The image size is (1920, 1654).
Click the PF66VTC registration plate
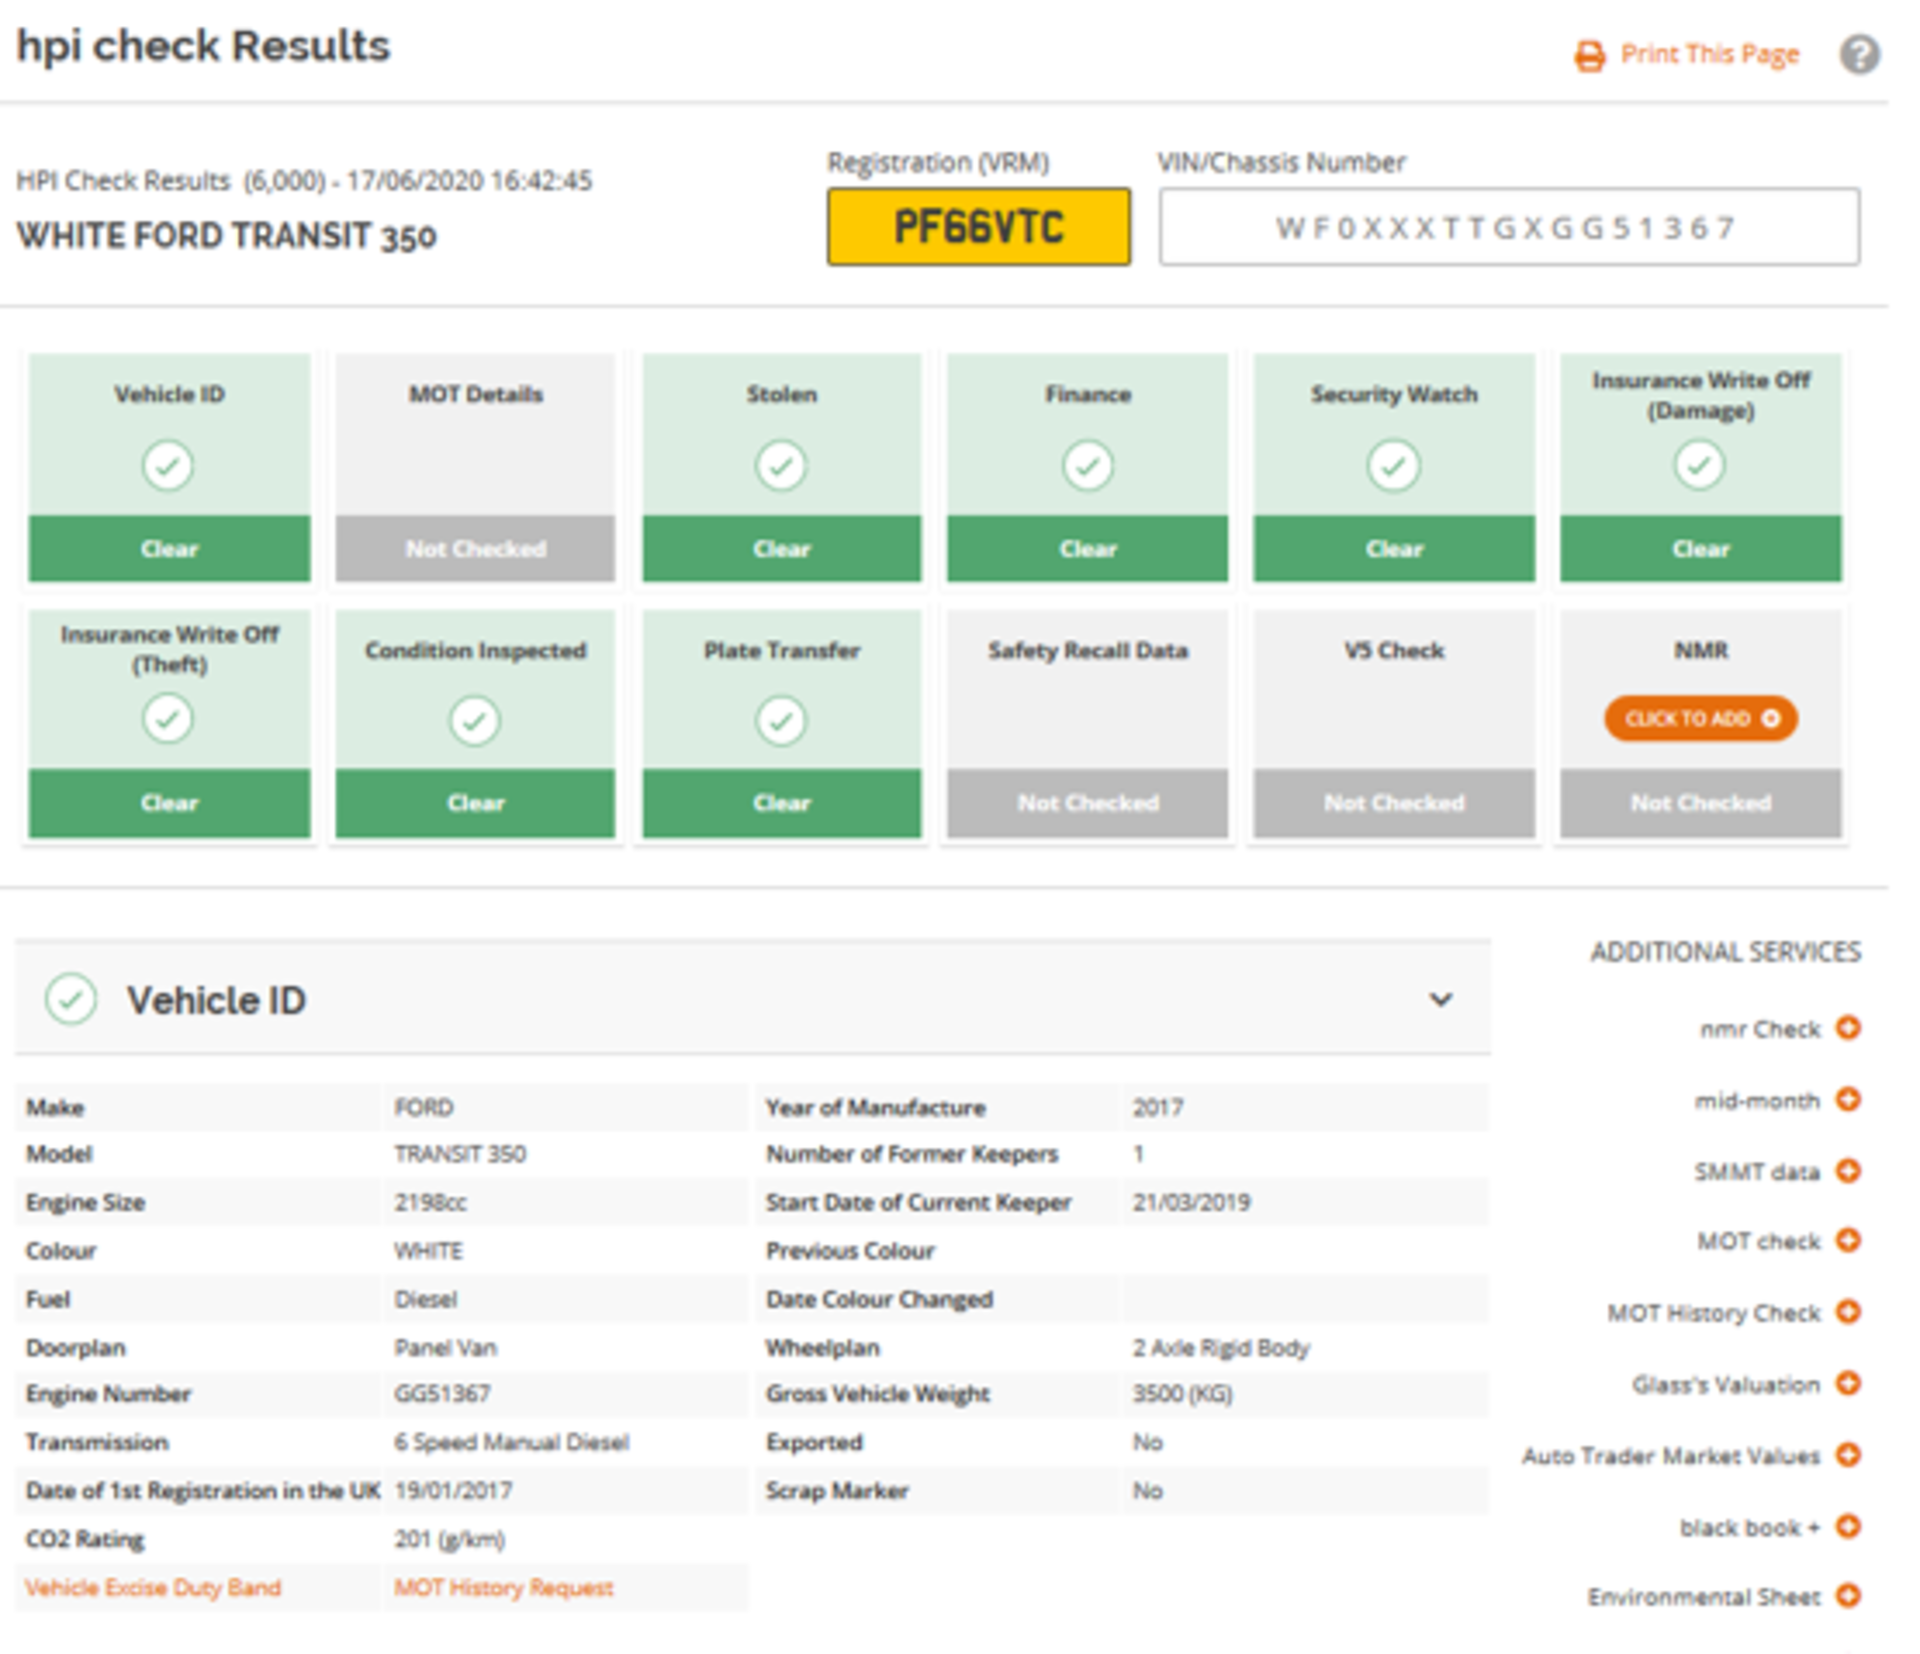pos(979,227)
